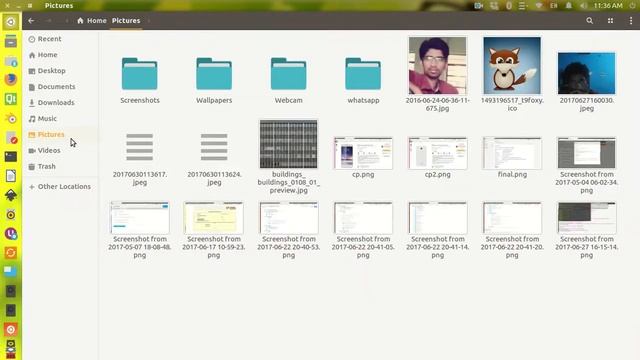This screenshot has height=360, width=640.
Task: Select the 20170630113617.jpeg file icon
Action: (140, 147)
